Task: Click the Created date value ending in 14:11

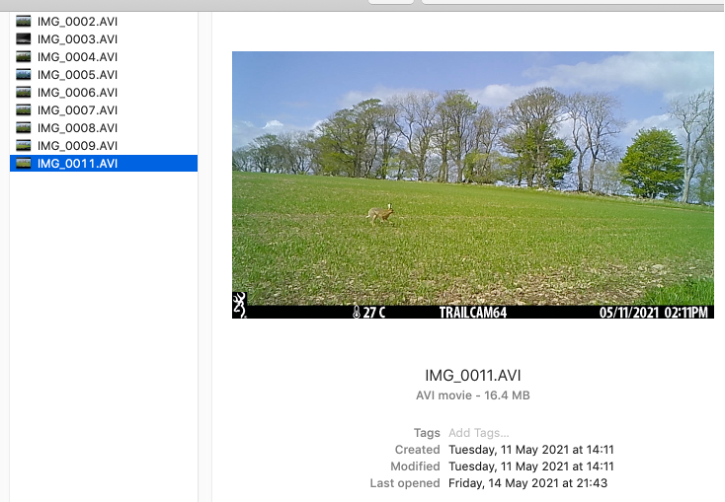Action: click(531, 450)
